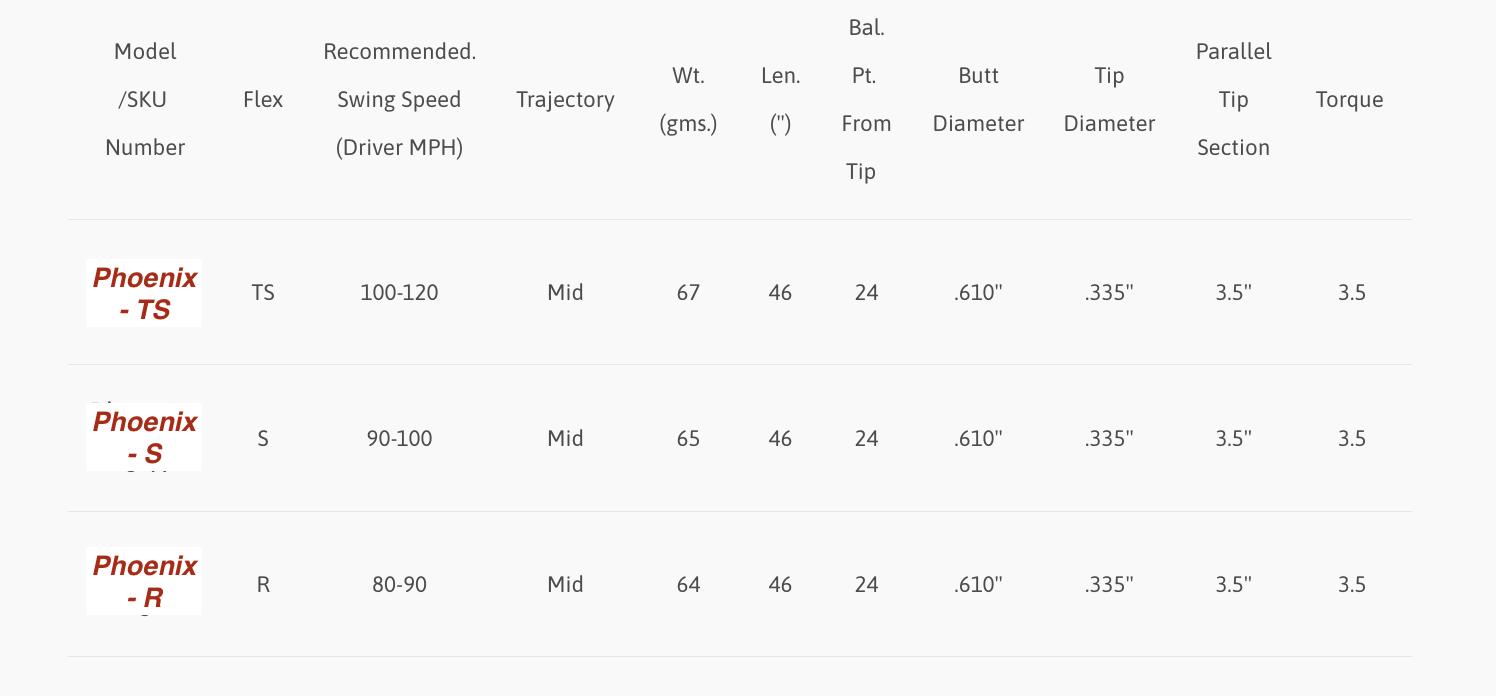Click the Wt. (gms.) column header
Screen dimensions: 1496x696
688,99
